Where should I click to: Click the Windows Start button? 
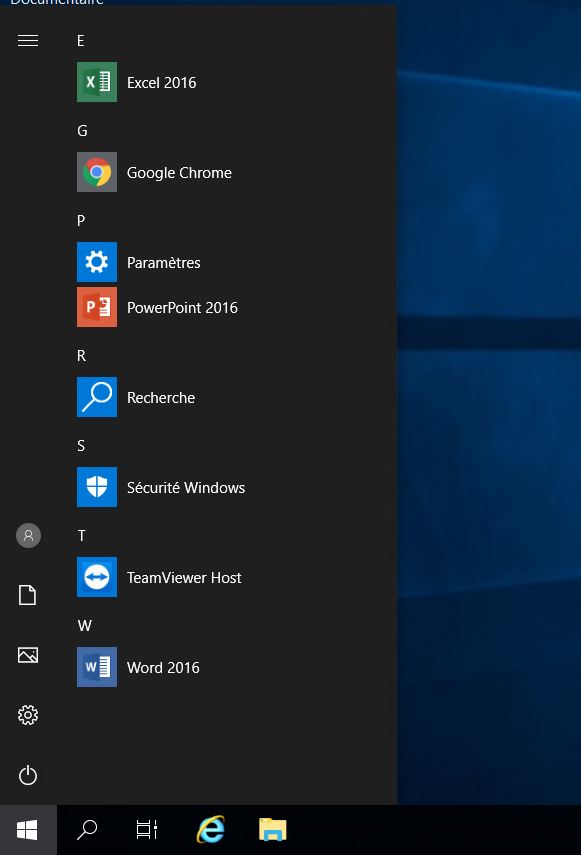(x=28, y=830)
